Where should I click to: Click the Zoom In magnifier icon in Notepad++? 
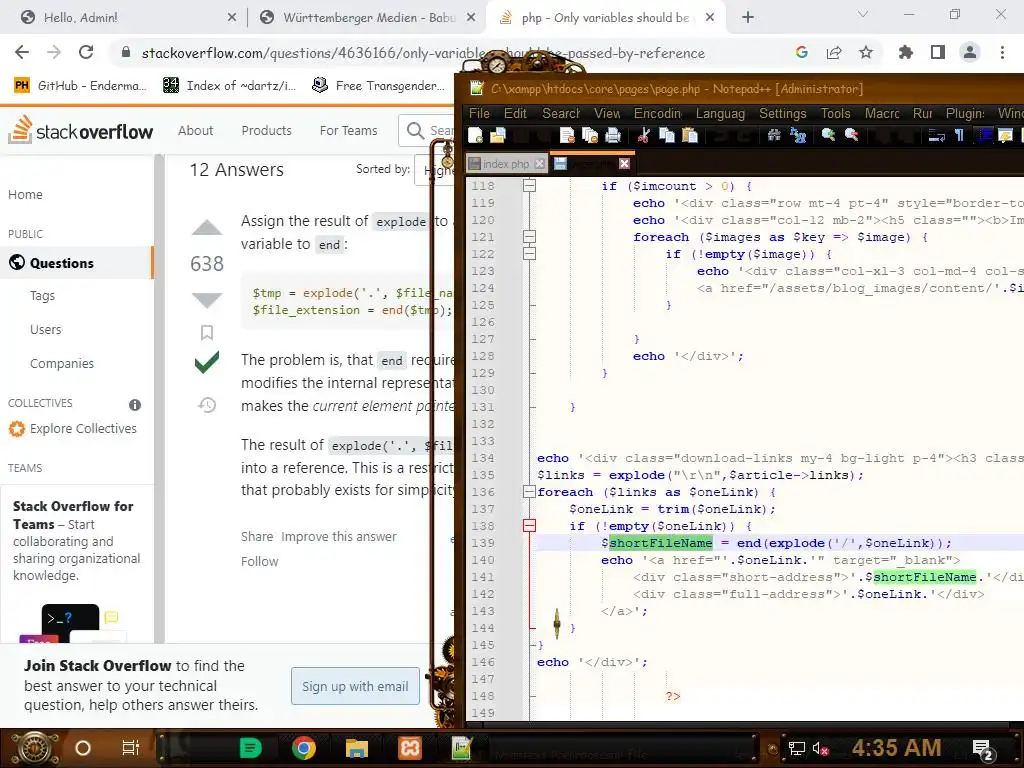tap(828, 135)
